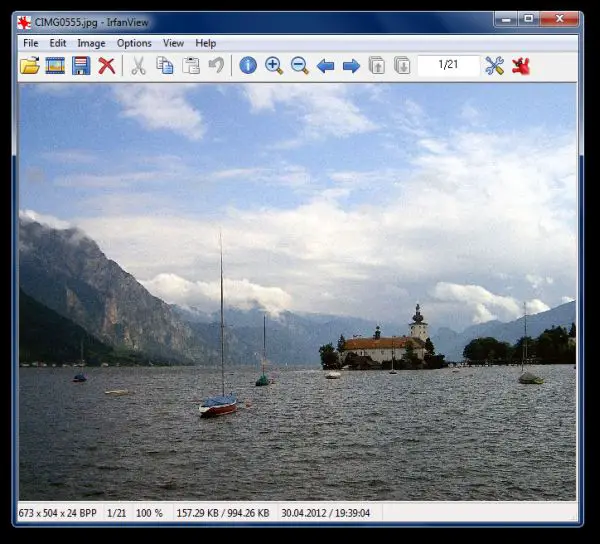The height and width of the screenshot is (544, 600).
Task: Maximize the IrfanView window
Action: point(529,19)
